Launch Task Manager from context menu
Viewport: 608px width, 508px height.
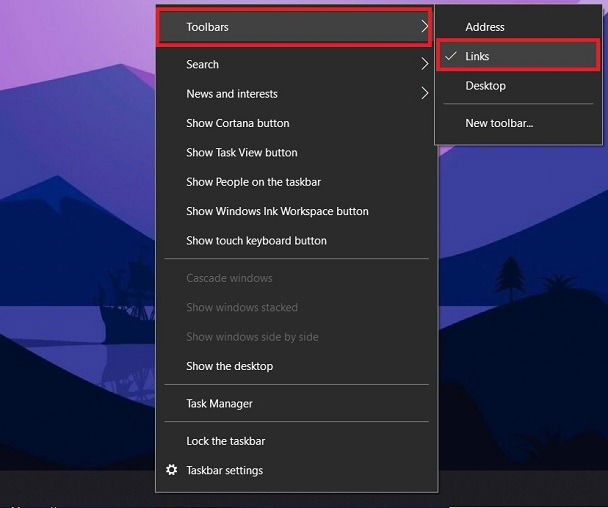pyautogui.click(x=297, y=404)
